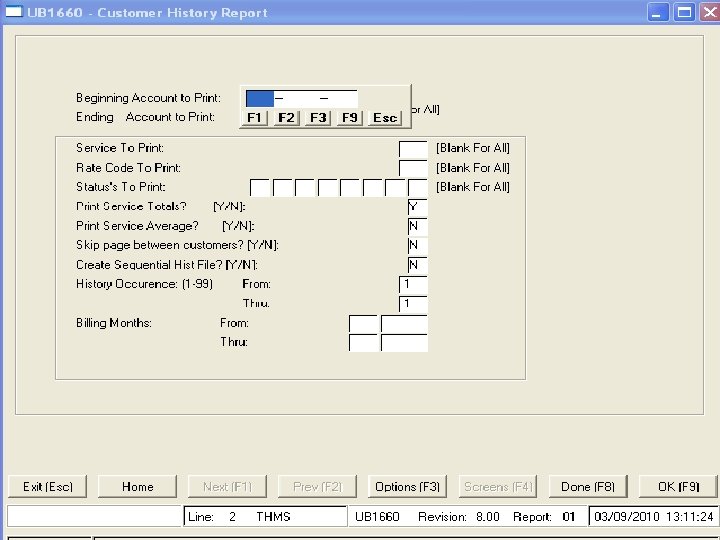Click Billing Months From month box
The height and width of the screenshot is (540, 720).
(363, 324)
